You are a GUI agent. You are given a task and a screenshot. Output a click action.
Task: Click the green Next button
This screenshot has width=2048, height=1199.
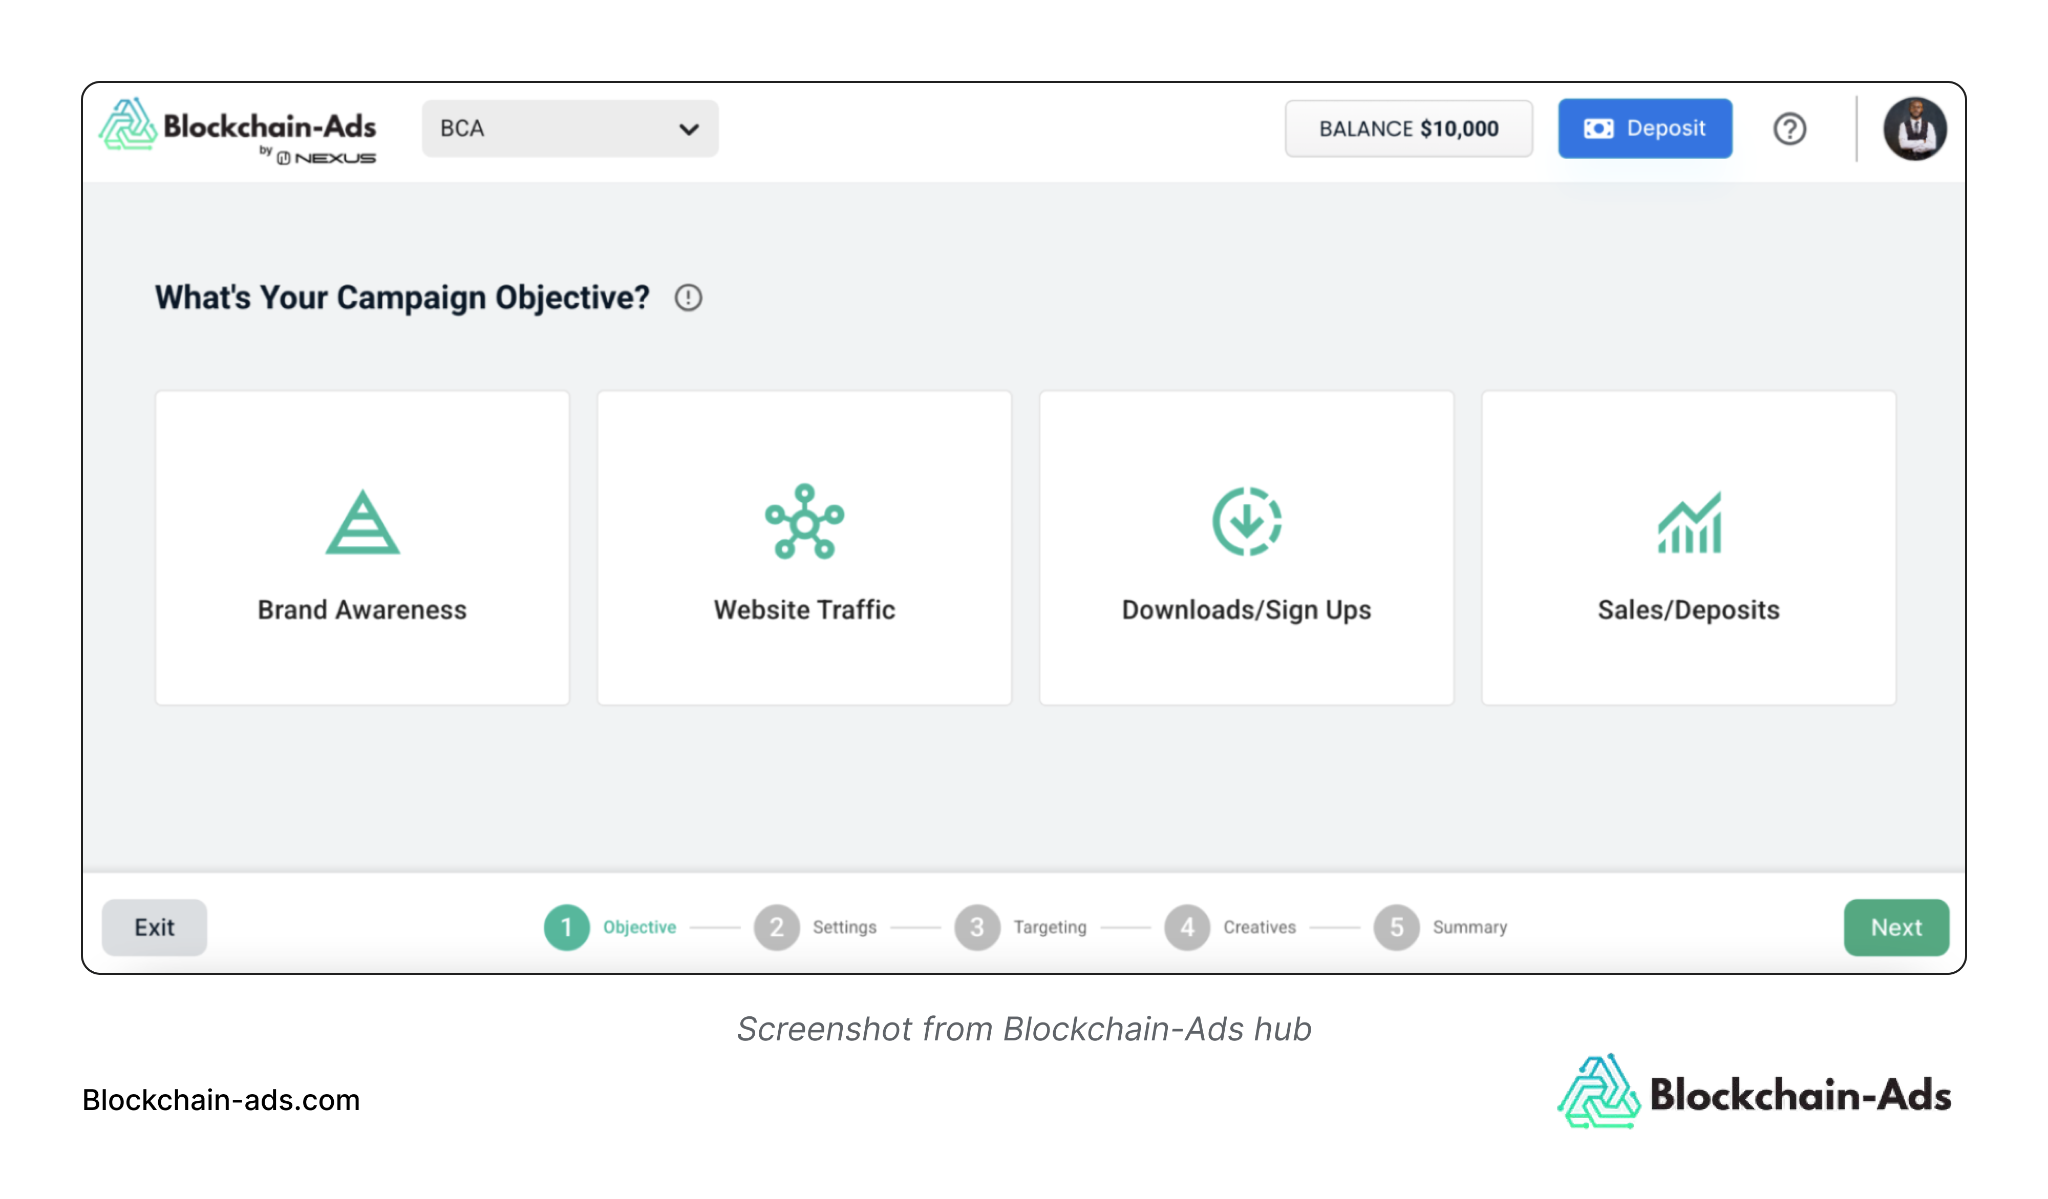click(x=1896, y=927)
